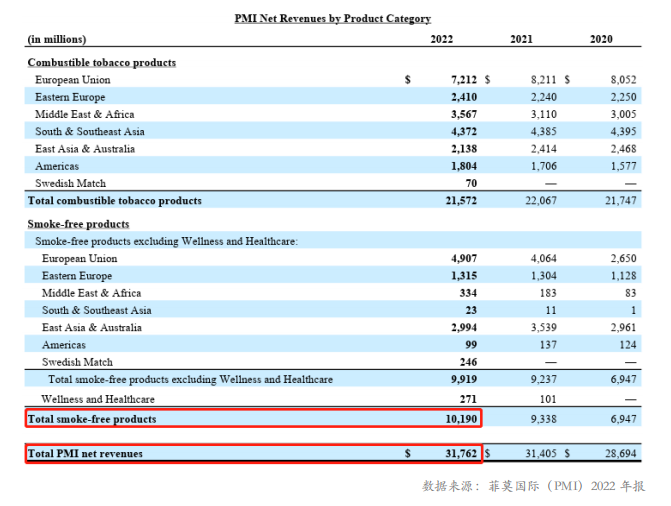Click the smoke-free 2020 value 1,128

click(x=623, y=276)
